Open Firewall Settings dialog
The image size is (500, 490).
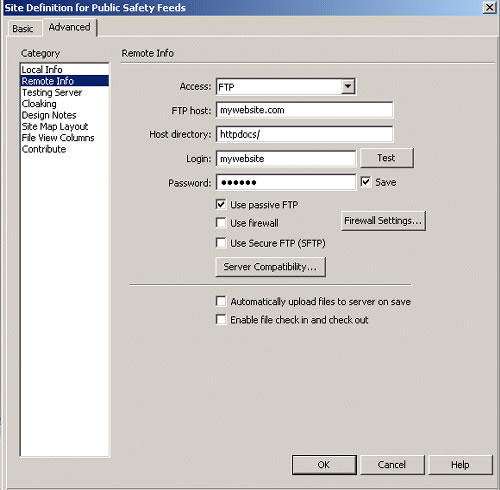click(383, 221)
